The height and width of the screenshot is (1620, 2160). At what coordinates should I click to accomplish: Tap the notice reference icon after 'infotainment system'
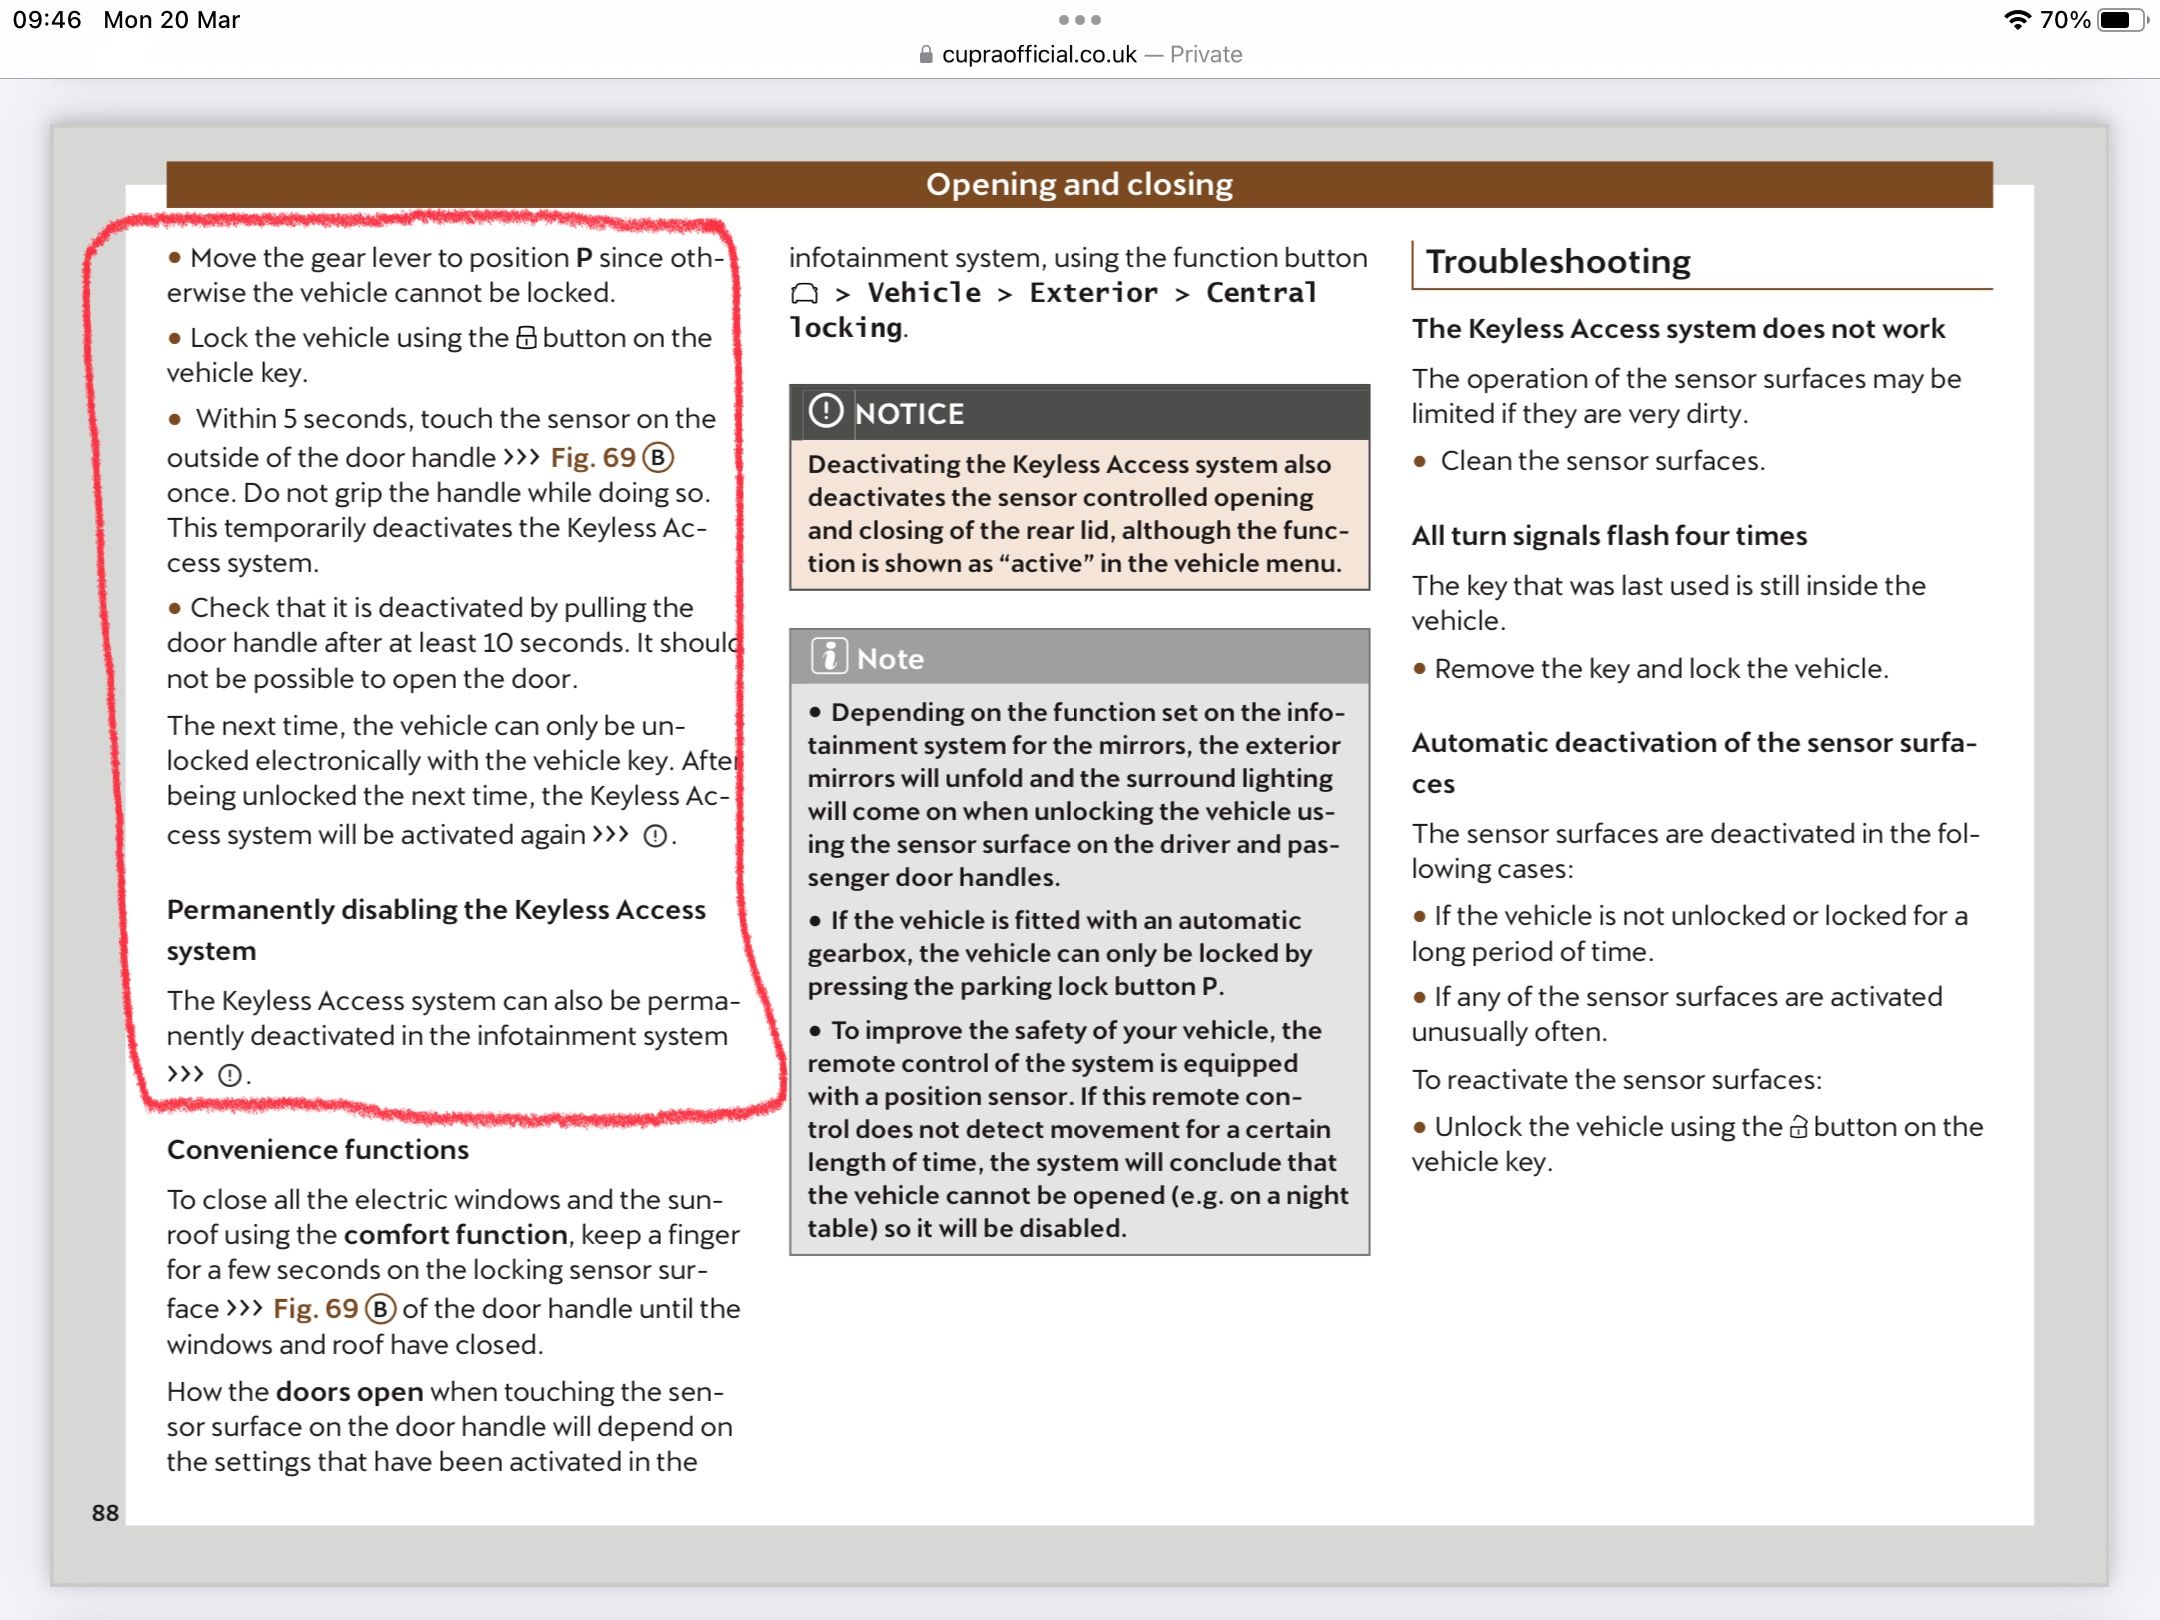pos(230,1076)
